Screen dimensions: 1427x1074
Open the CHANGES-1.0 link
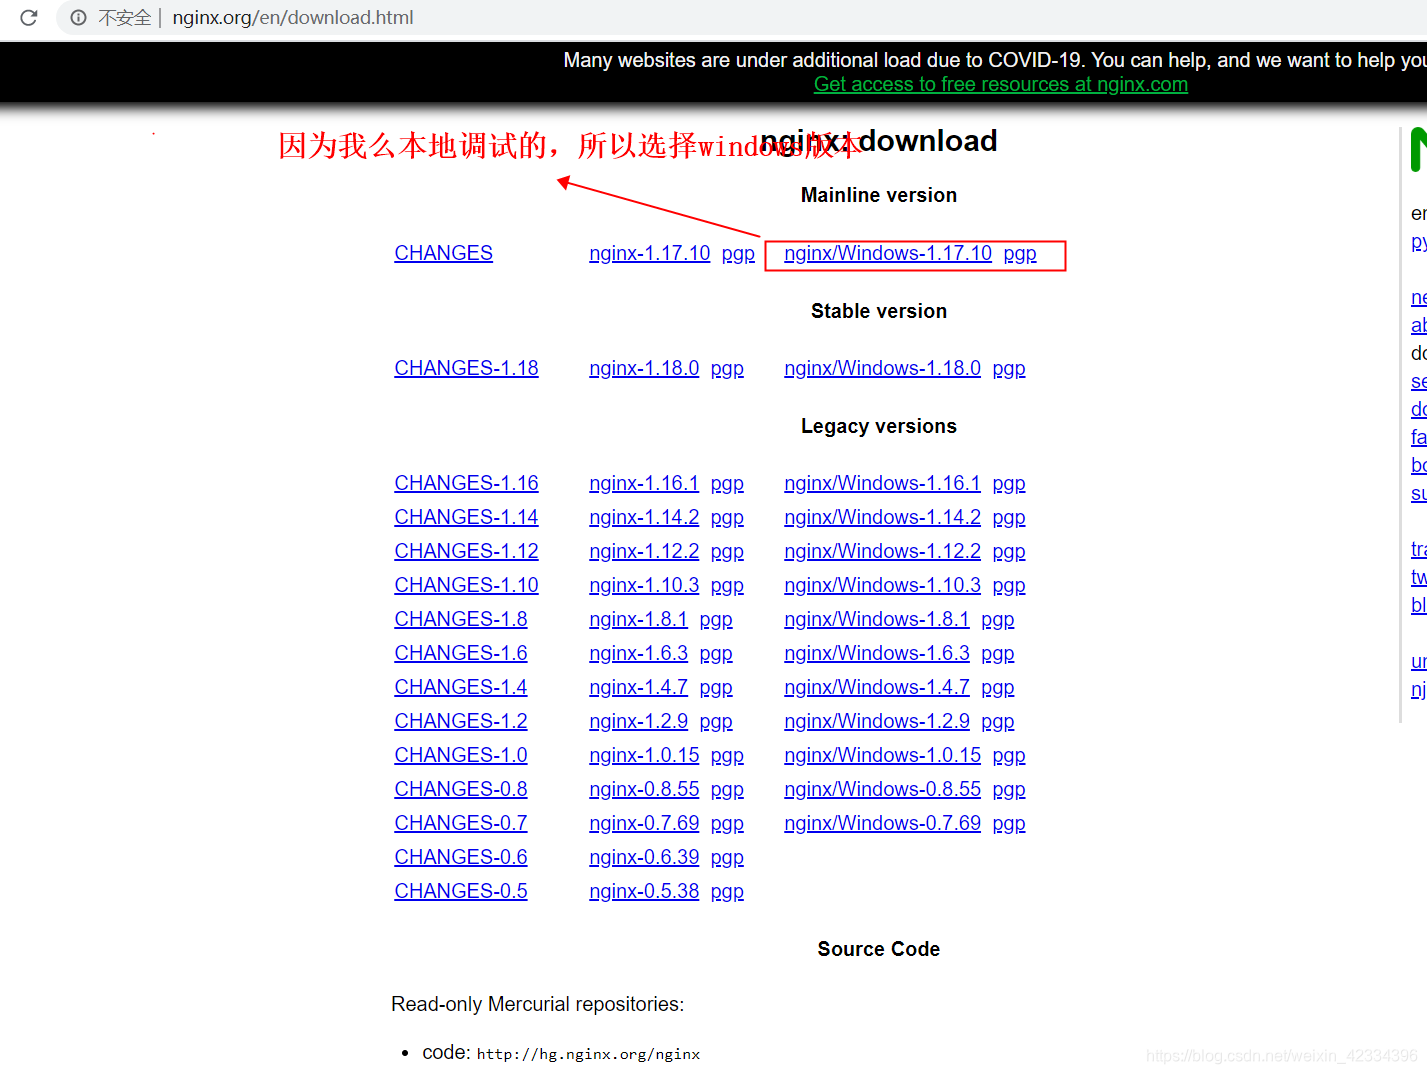pyautogui.click(x=460, y=755)
